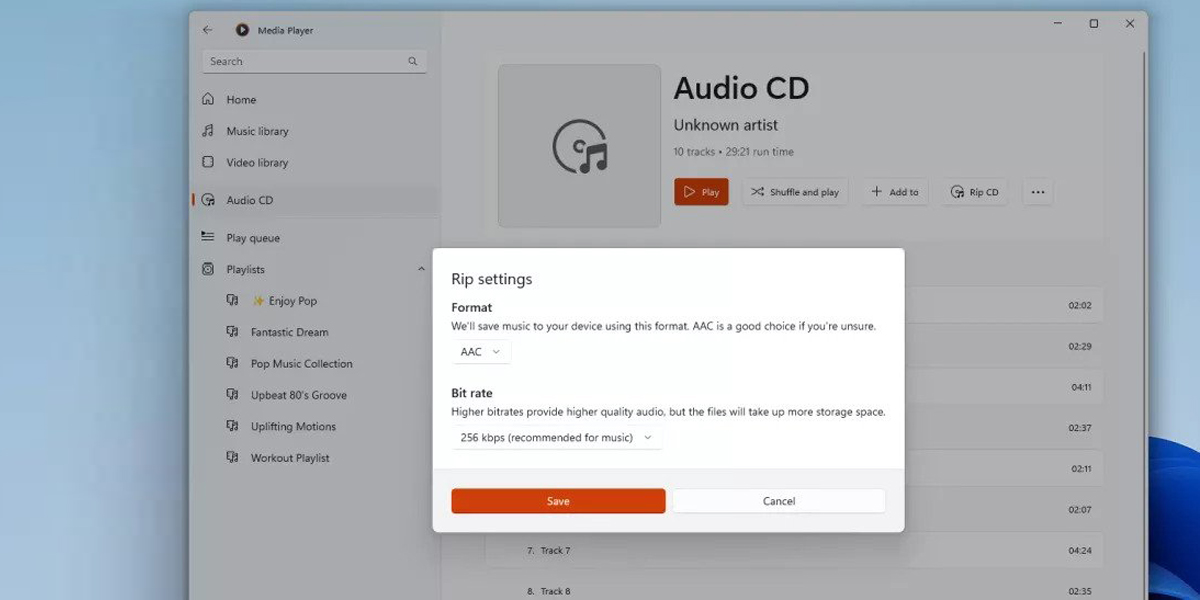Open Music library page
This screenshot has width=1200, height=600.
click(315, 131)
